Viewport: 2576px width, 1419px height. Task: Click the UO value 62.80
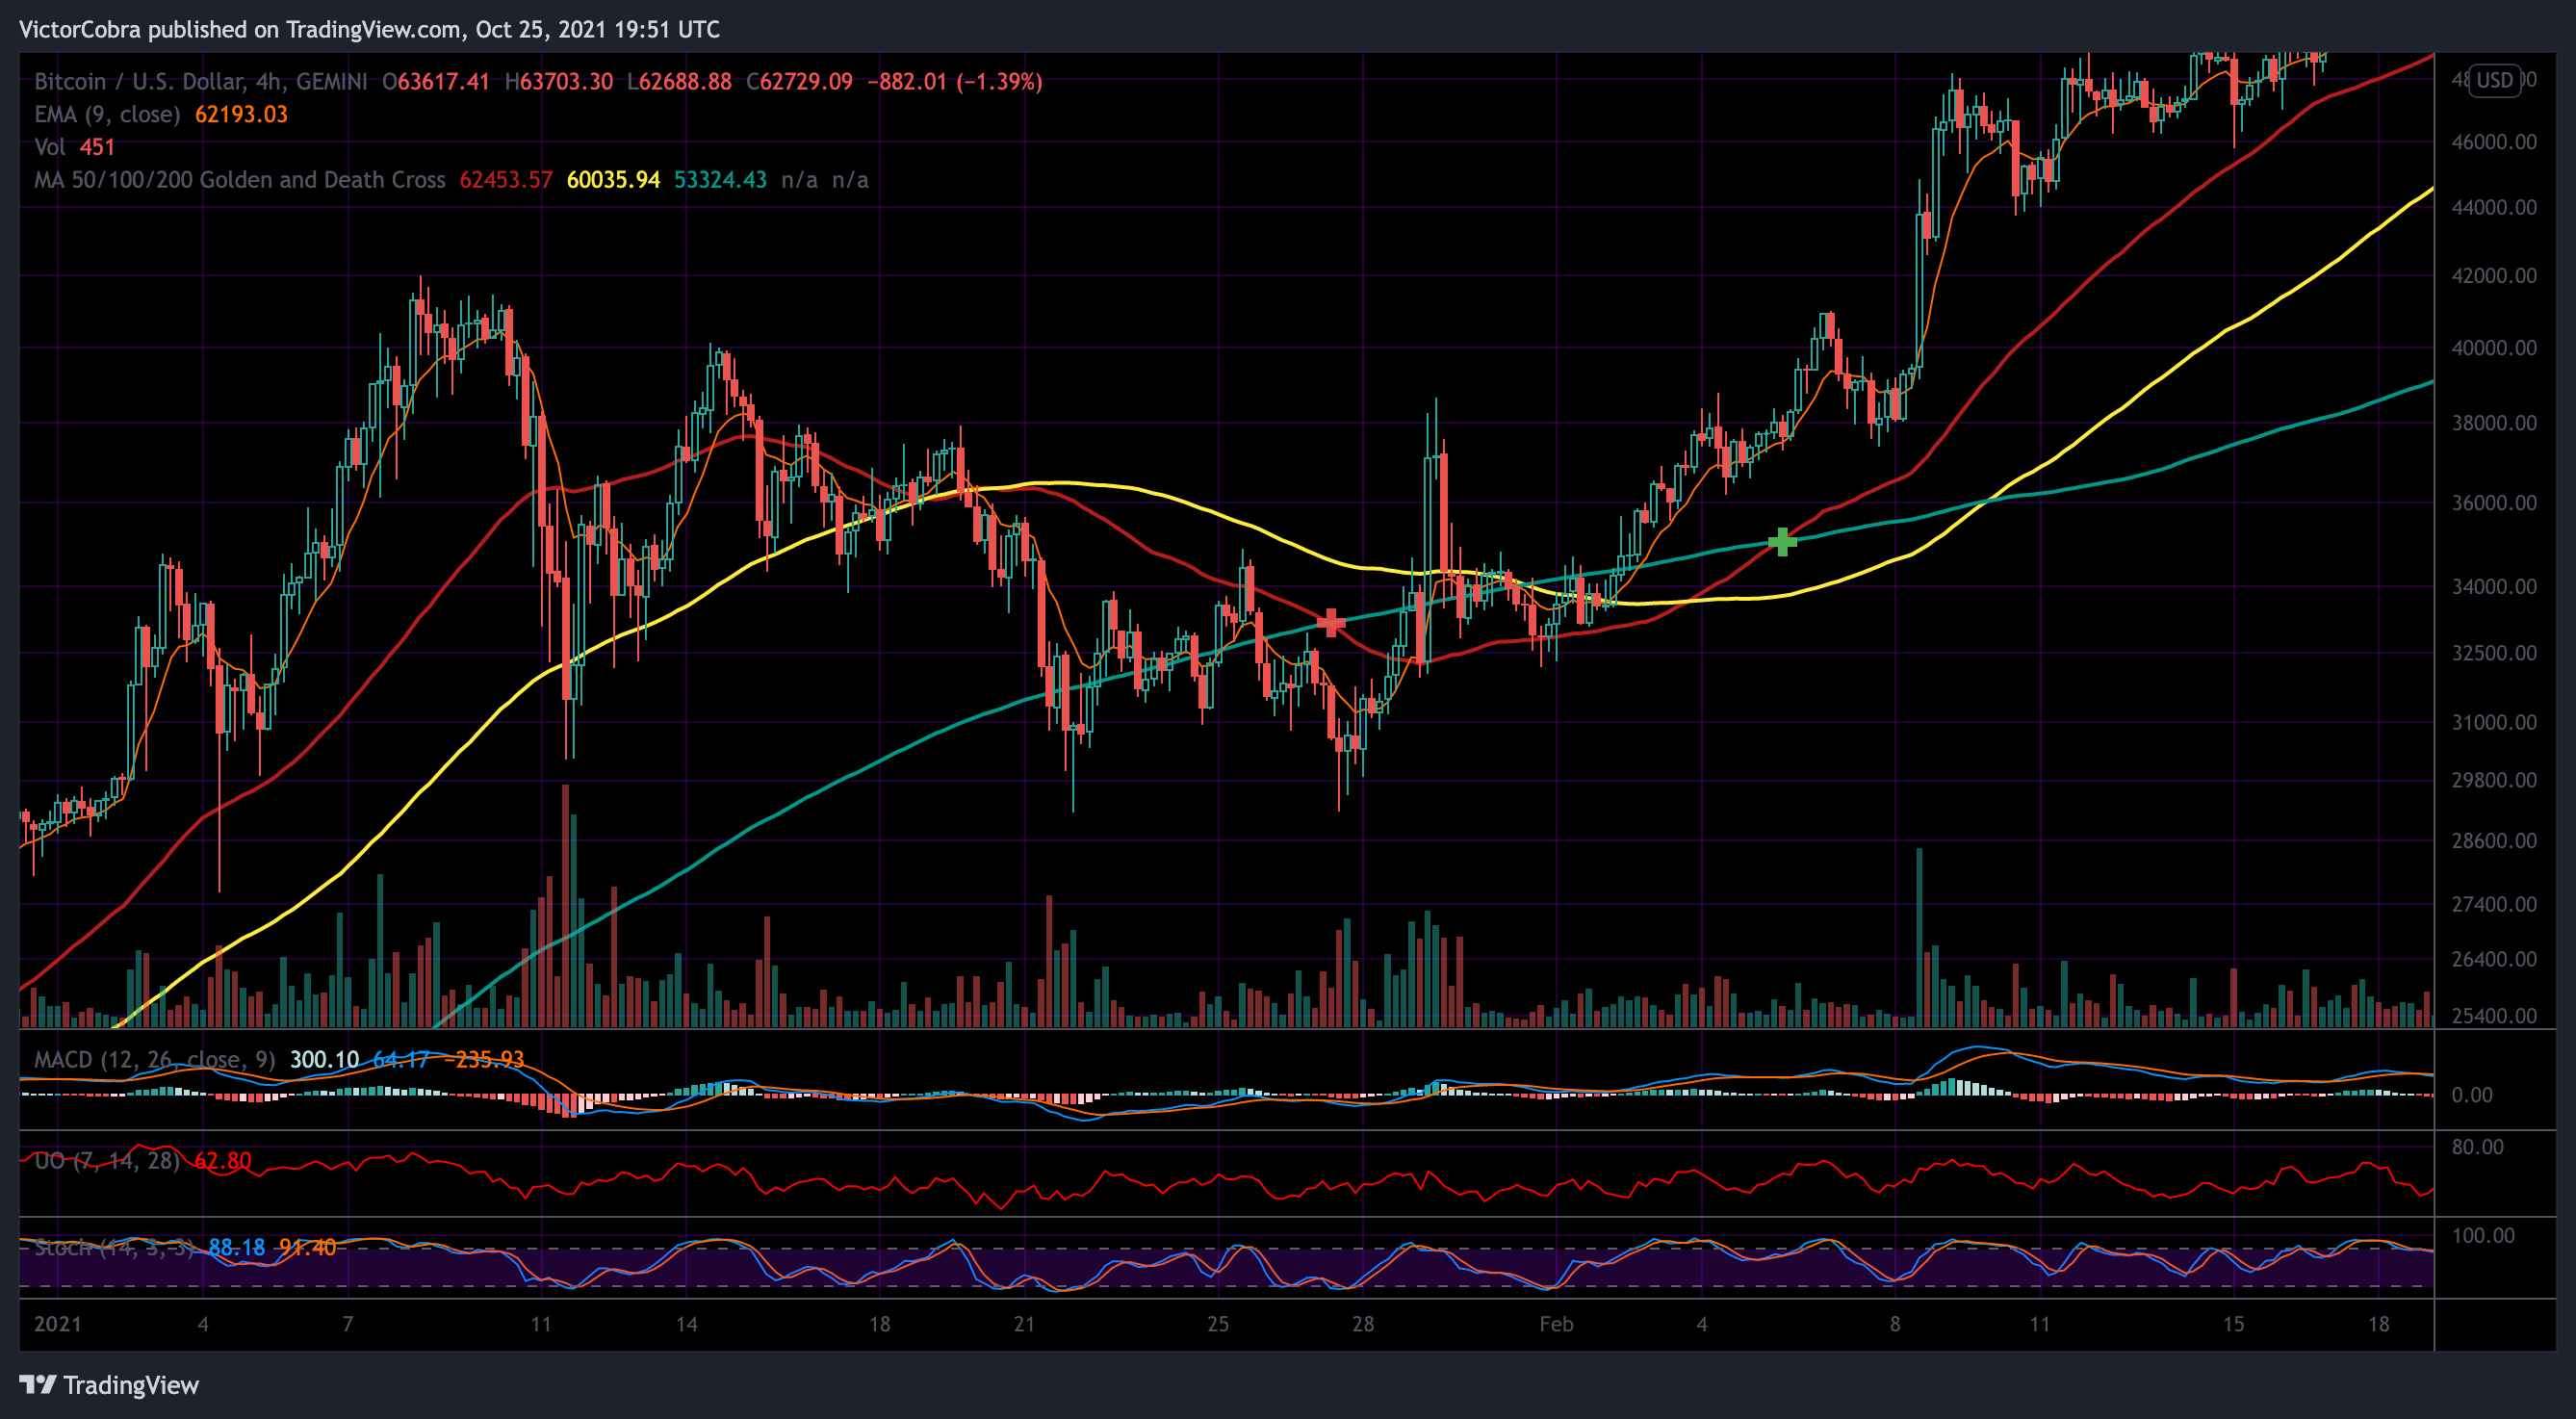pos(223,1161)
